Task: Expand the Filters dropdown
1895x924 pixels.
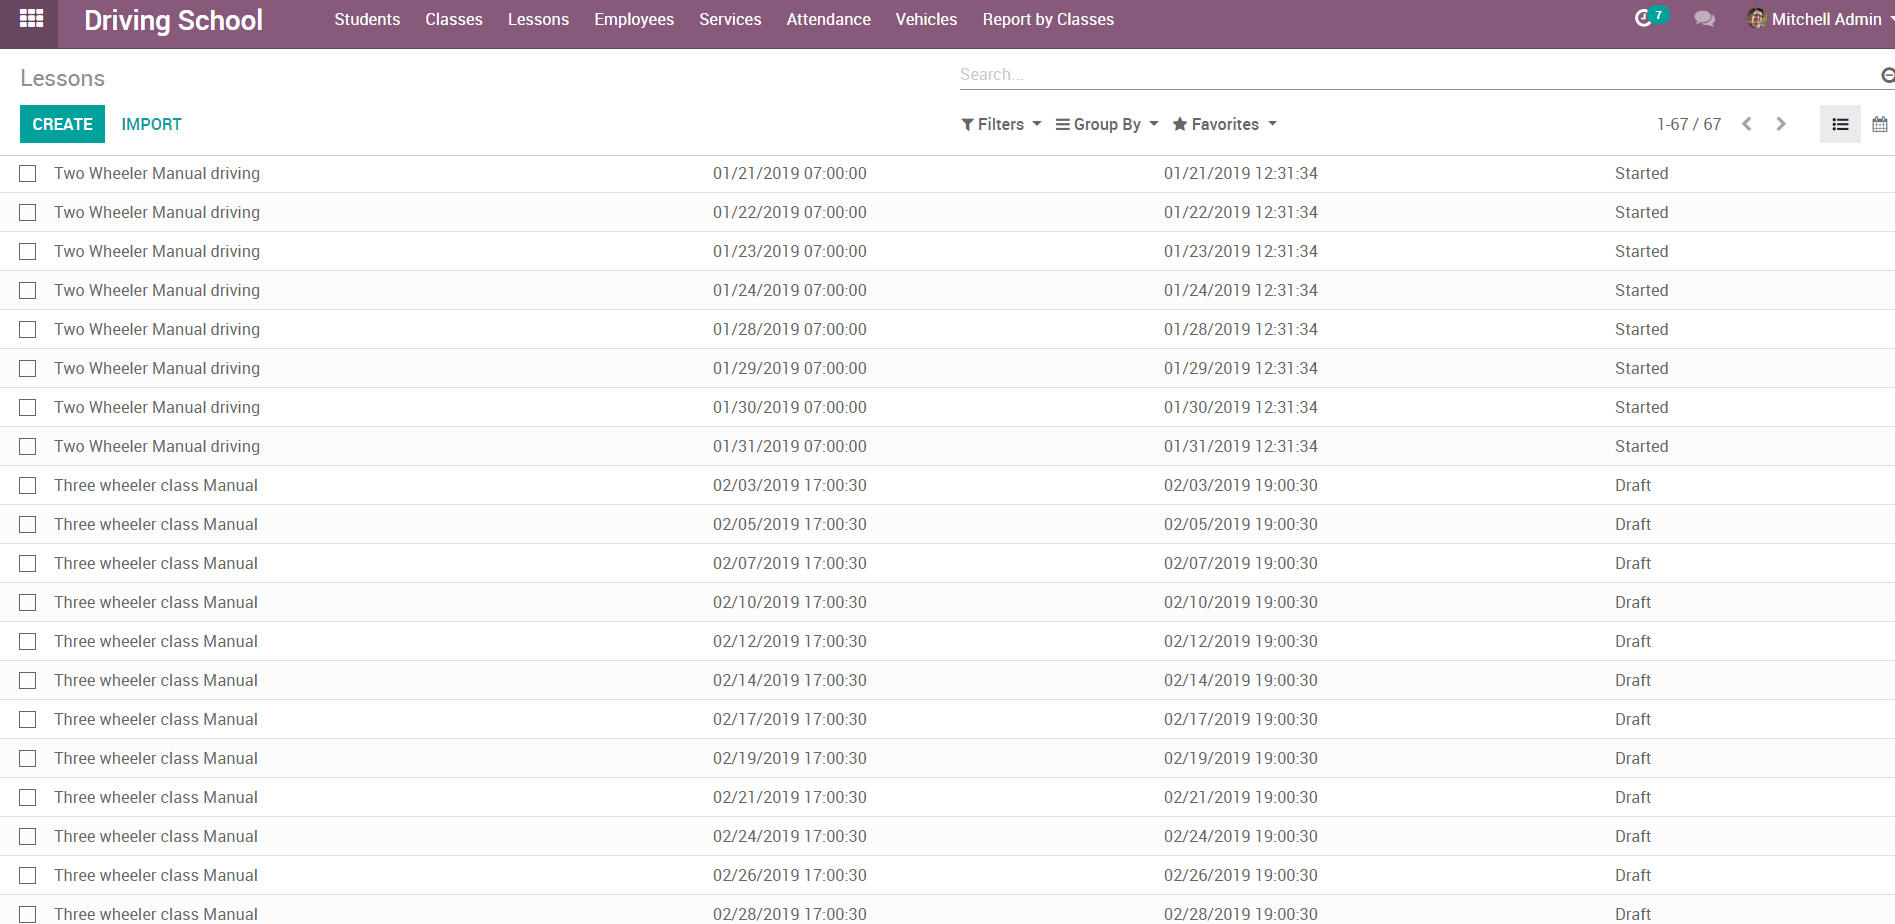Action: 1001,124
